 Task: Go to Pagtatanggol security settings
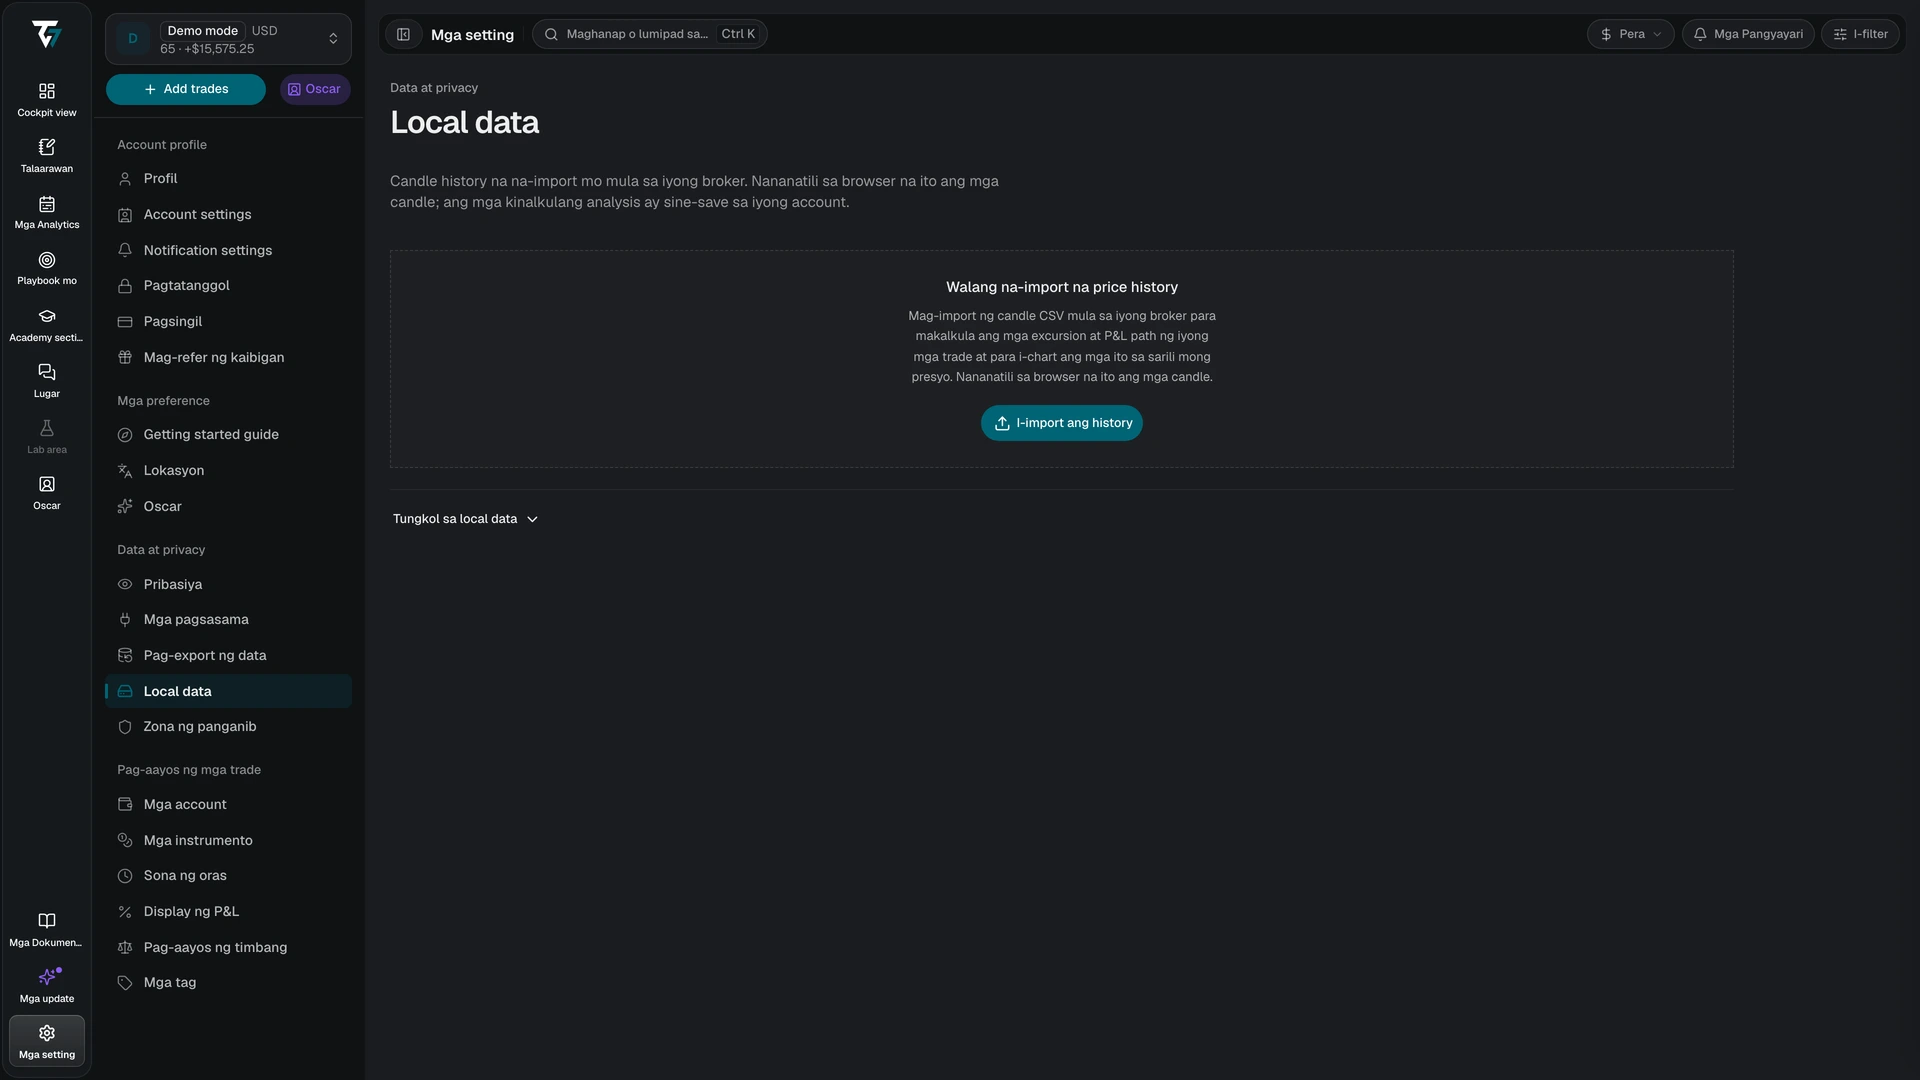228,285
